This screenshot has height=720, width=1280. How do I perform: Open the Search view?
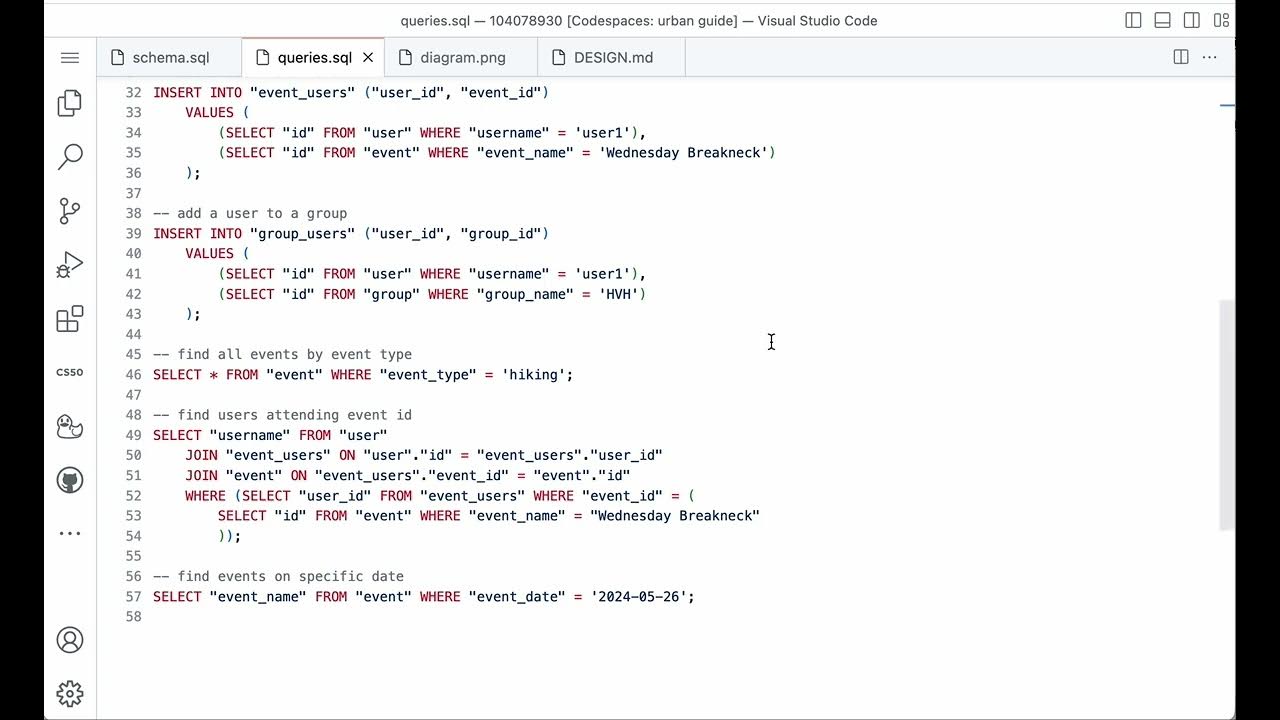click(x=70, y=157)
